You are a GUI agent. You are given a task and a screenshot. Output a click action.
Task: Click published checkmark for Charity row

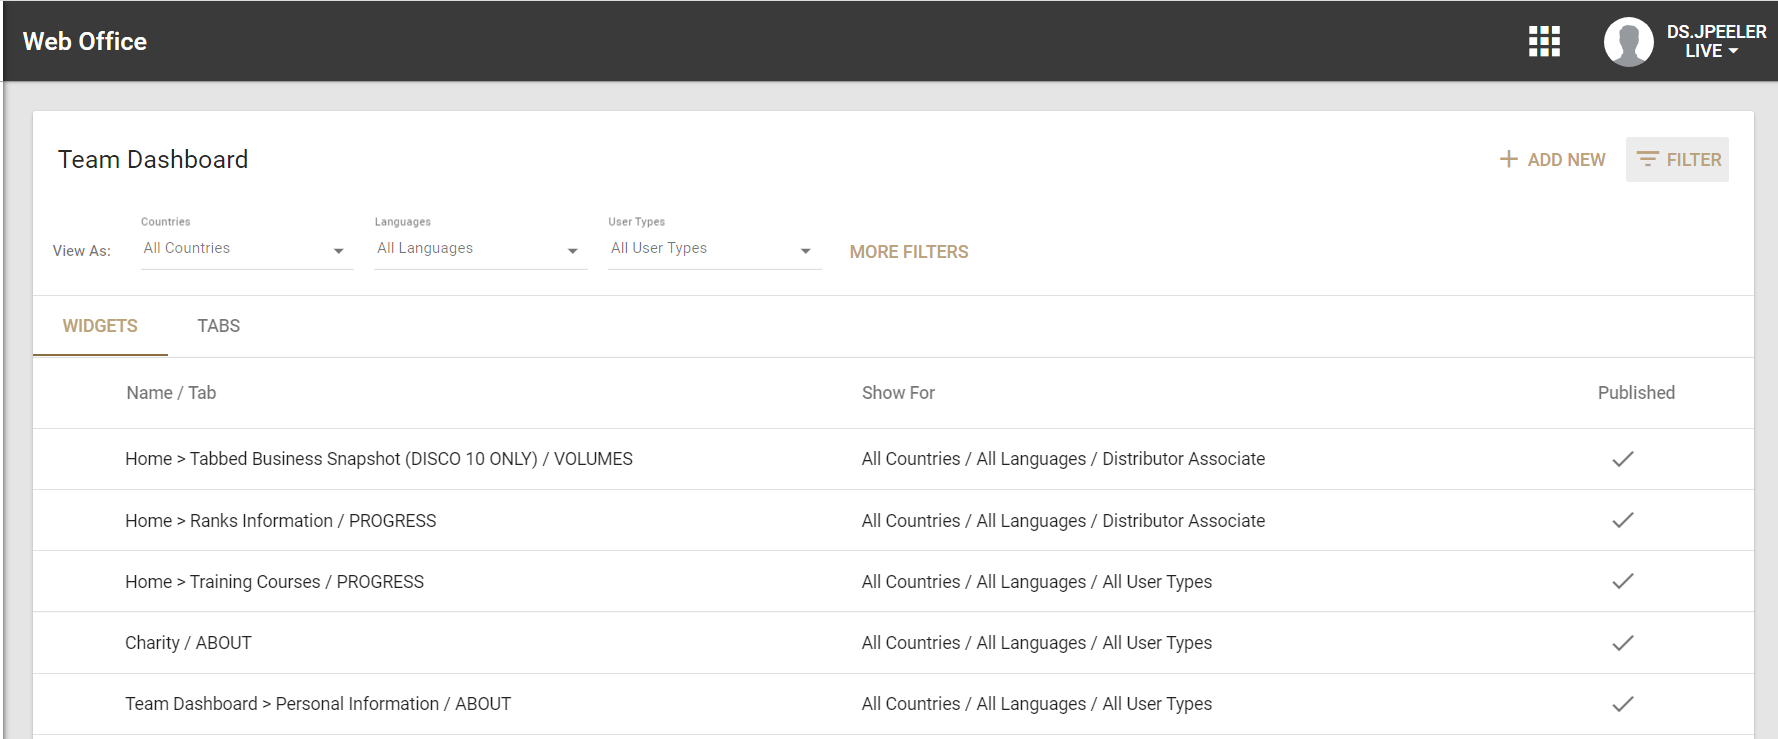pos(1622,643)
